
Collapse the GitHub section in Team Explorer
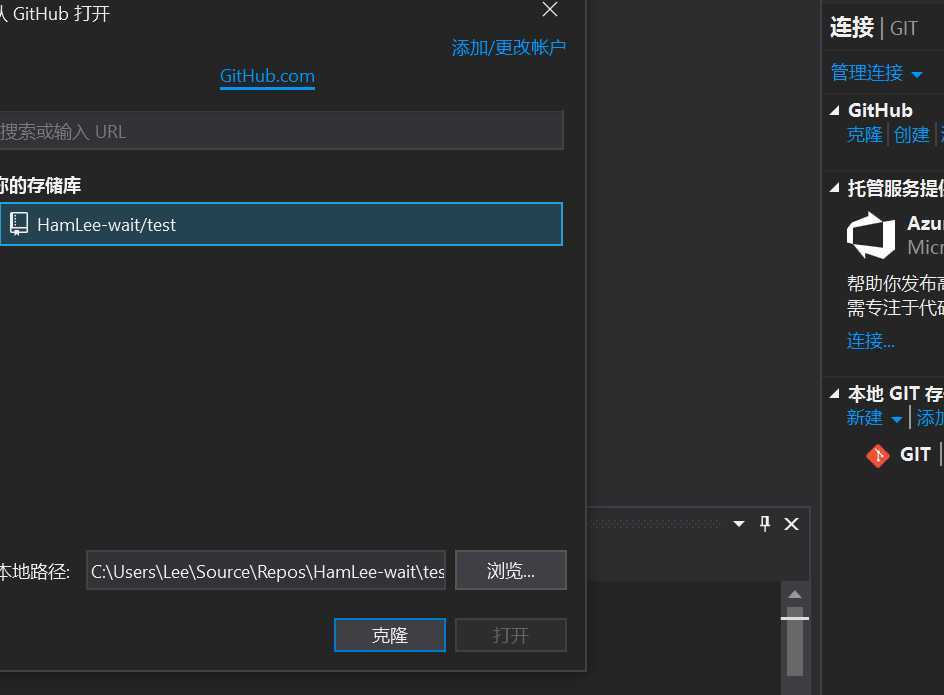tap(834, 110)
